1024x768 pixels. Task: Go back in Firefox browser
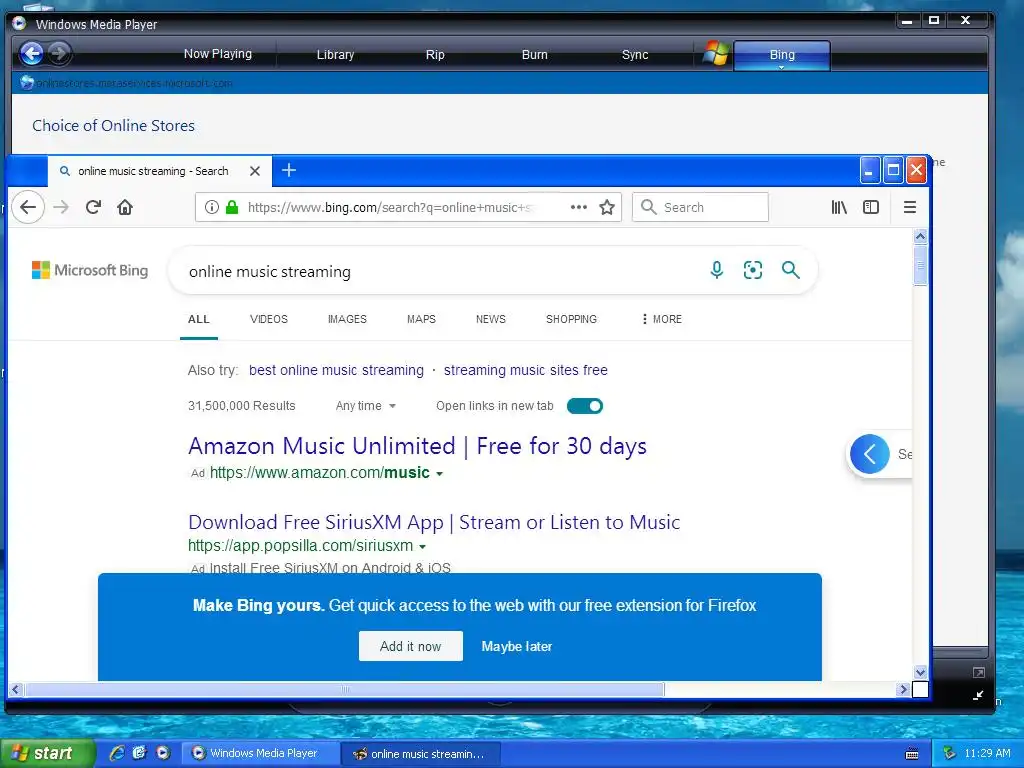click(x=28, y=207)
